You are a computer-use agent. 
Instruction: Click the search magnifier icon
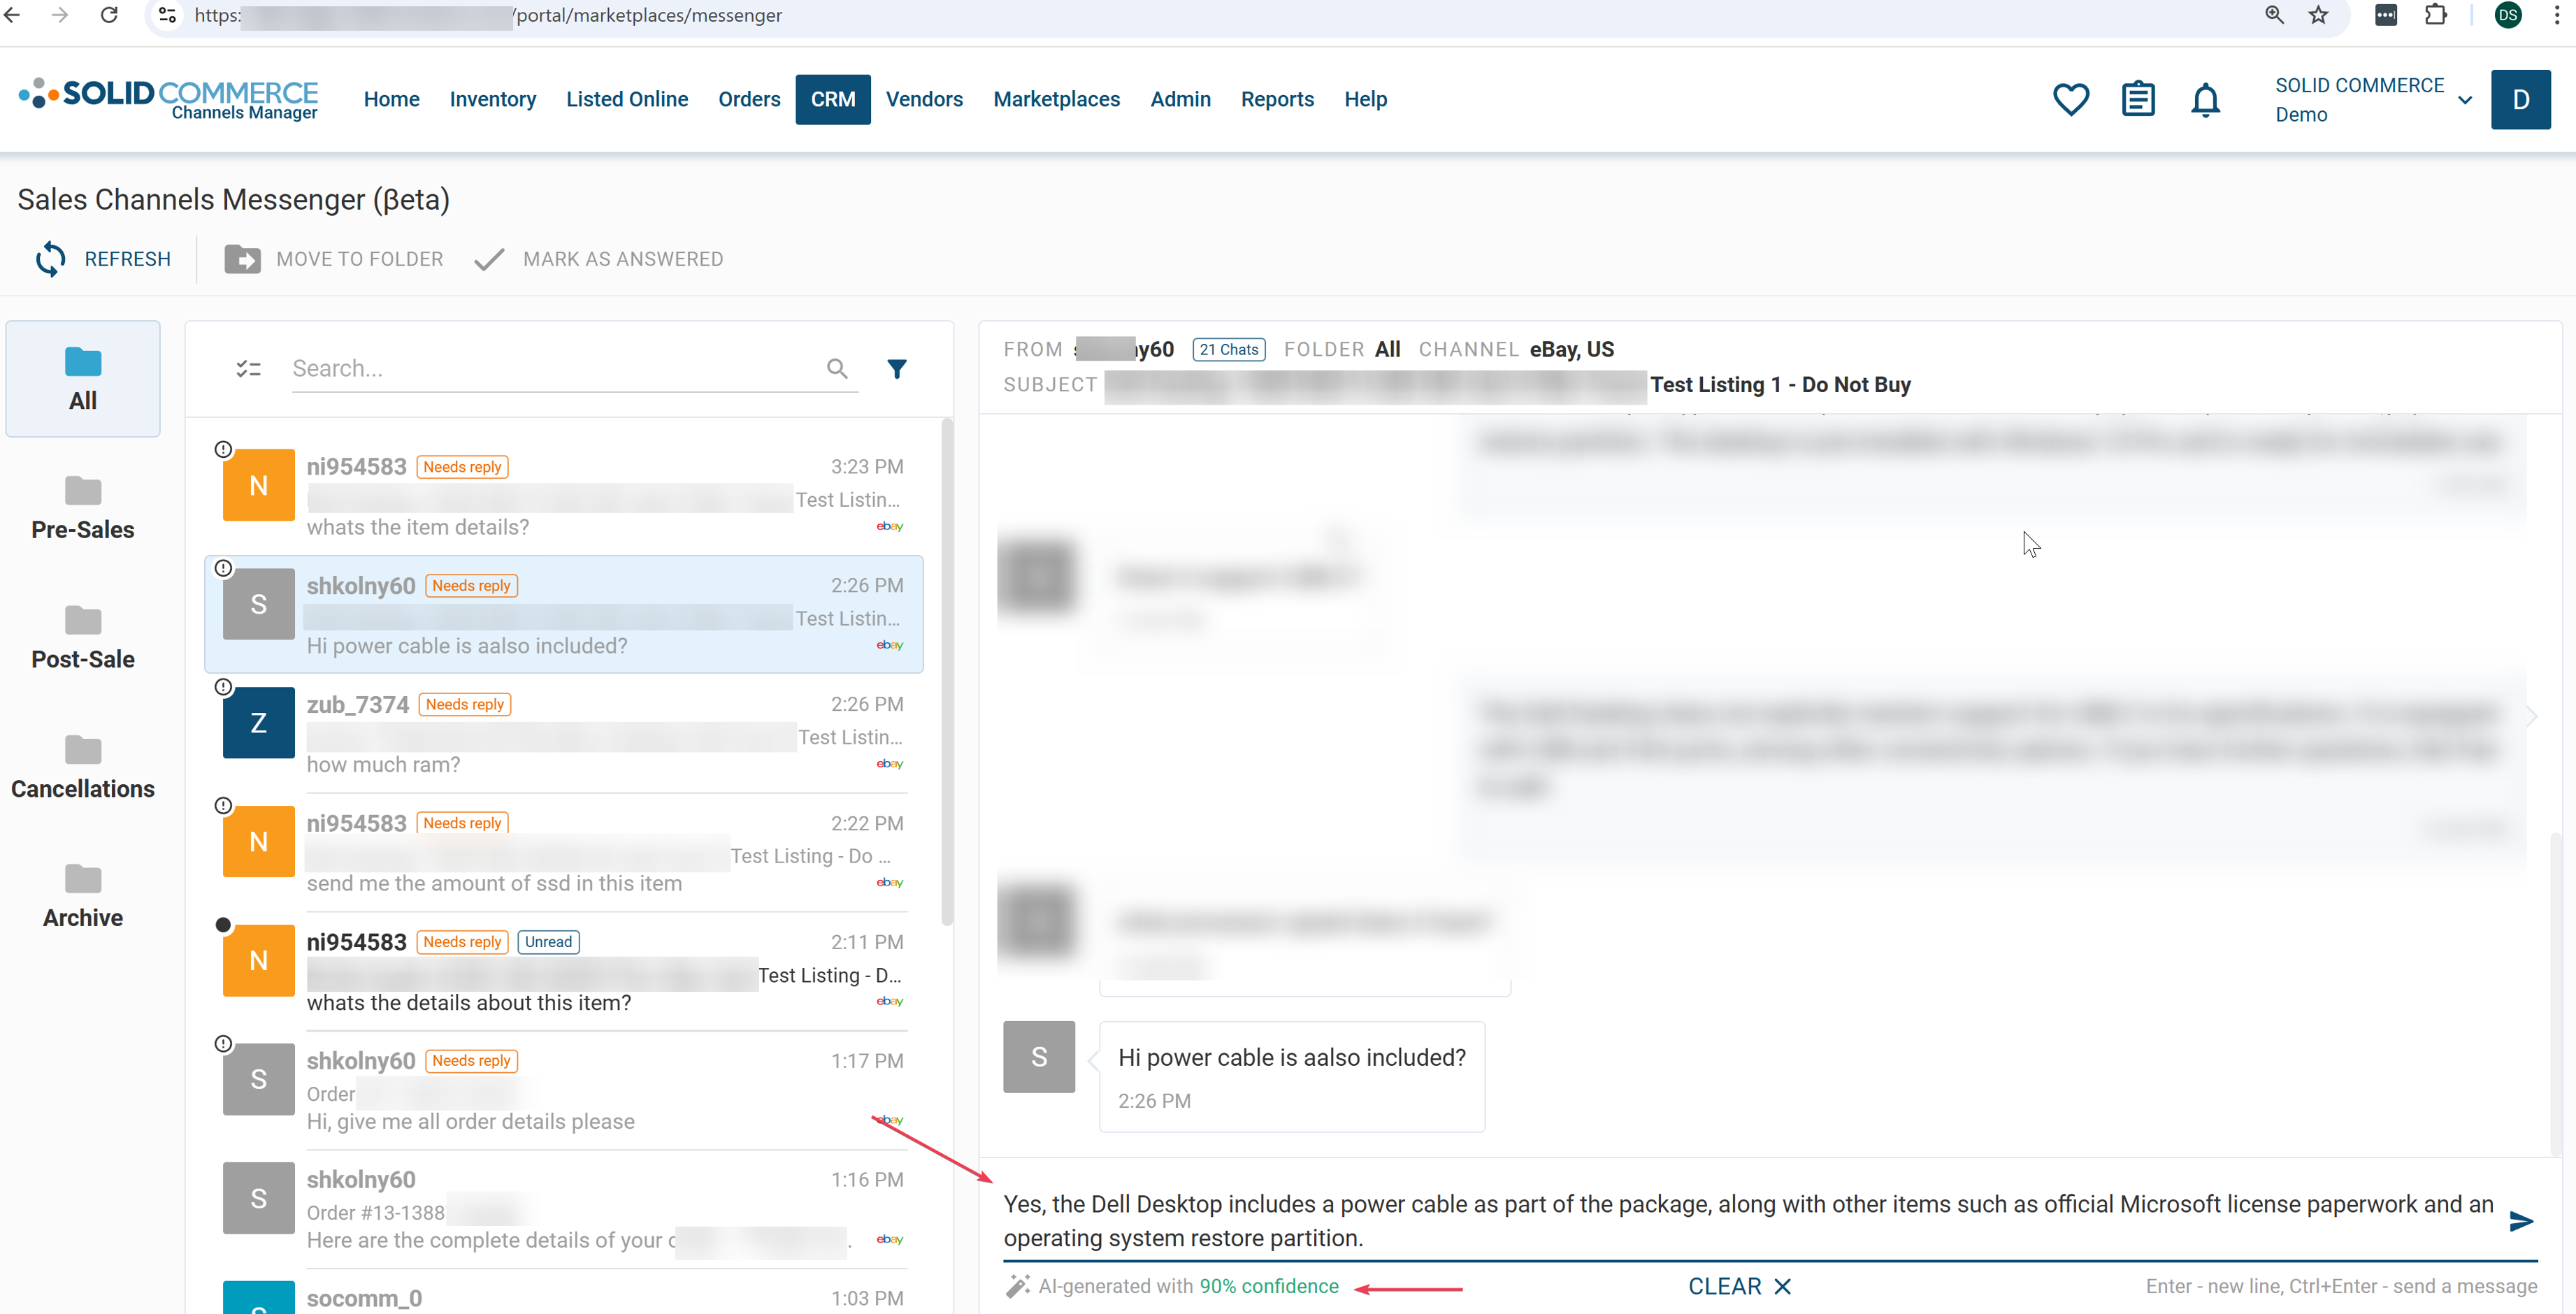[837, 369]
